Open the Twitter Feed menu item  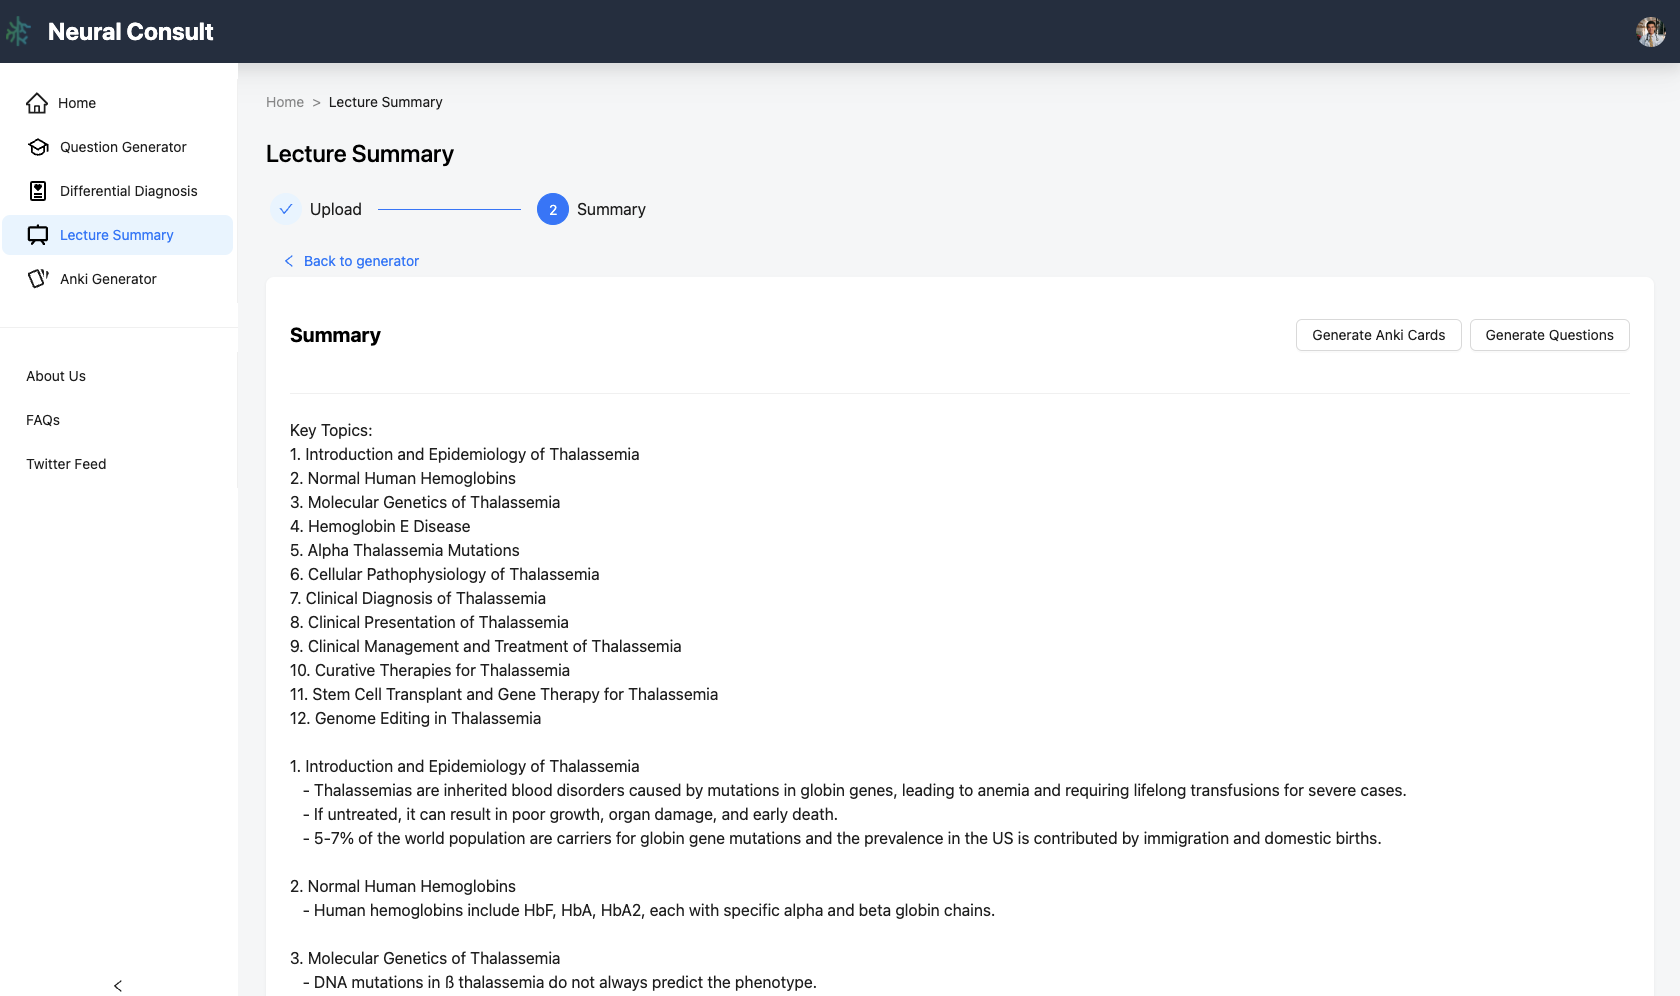click(x=66, y=464)
